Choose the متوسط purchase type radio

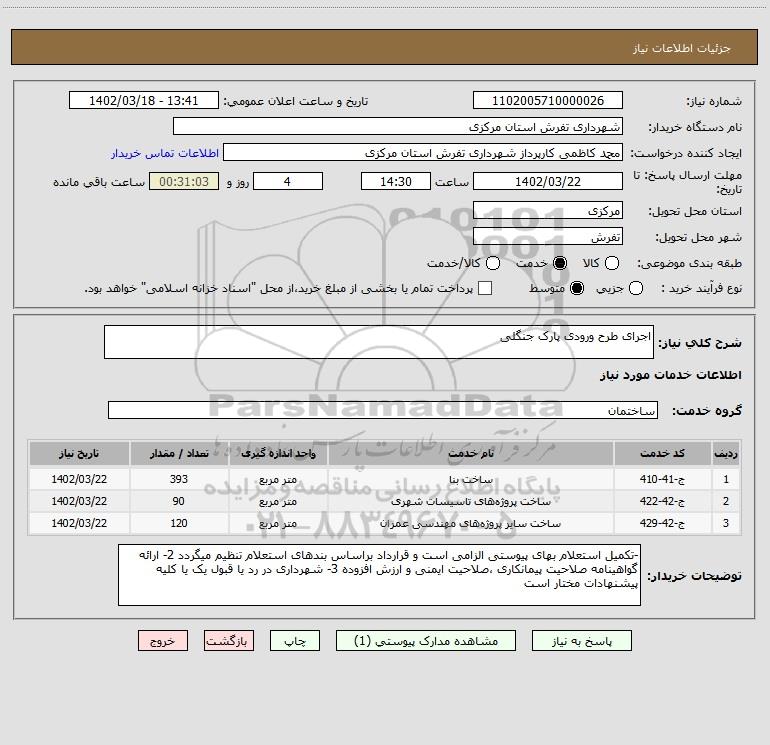[577, 288]
